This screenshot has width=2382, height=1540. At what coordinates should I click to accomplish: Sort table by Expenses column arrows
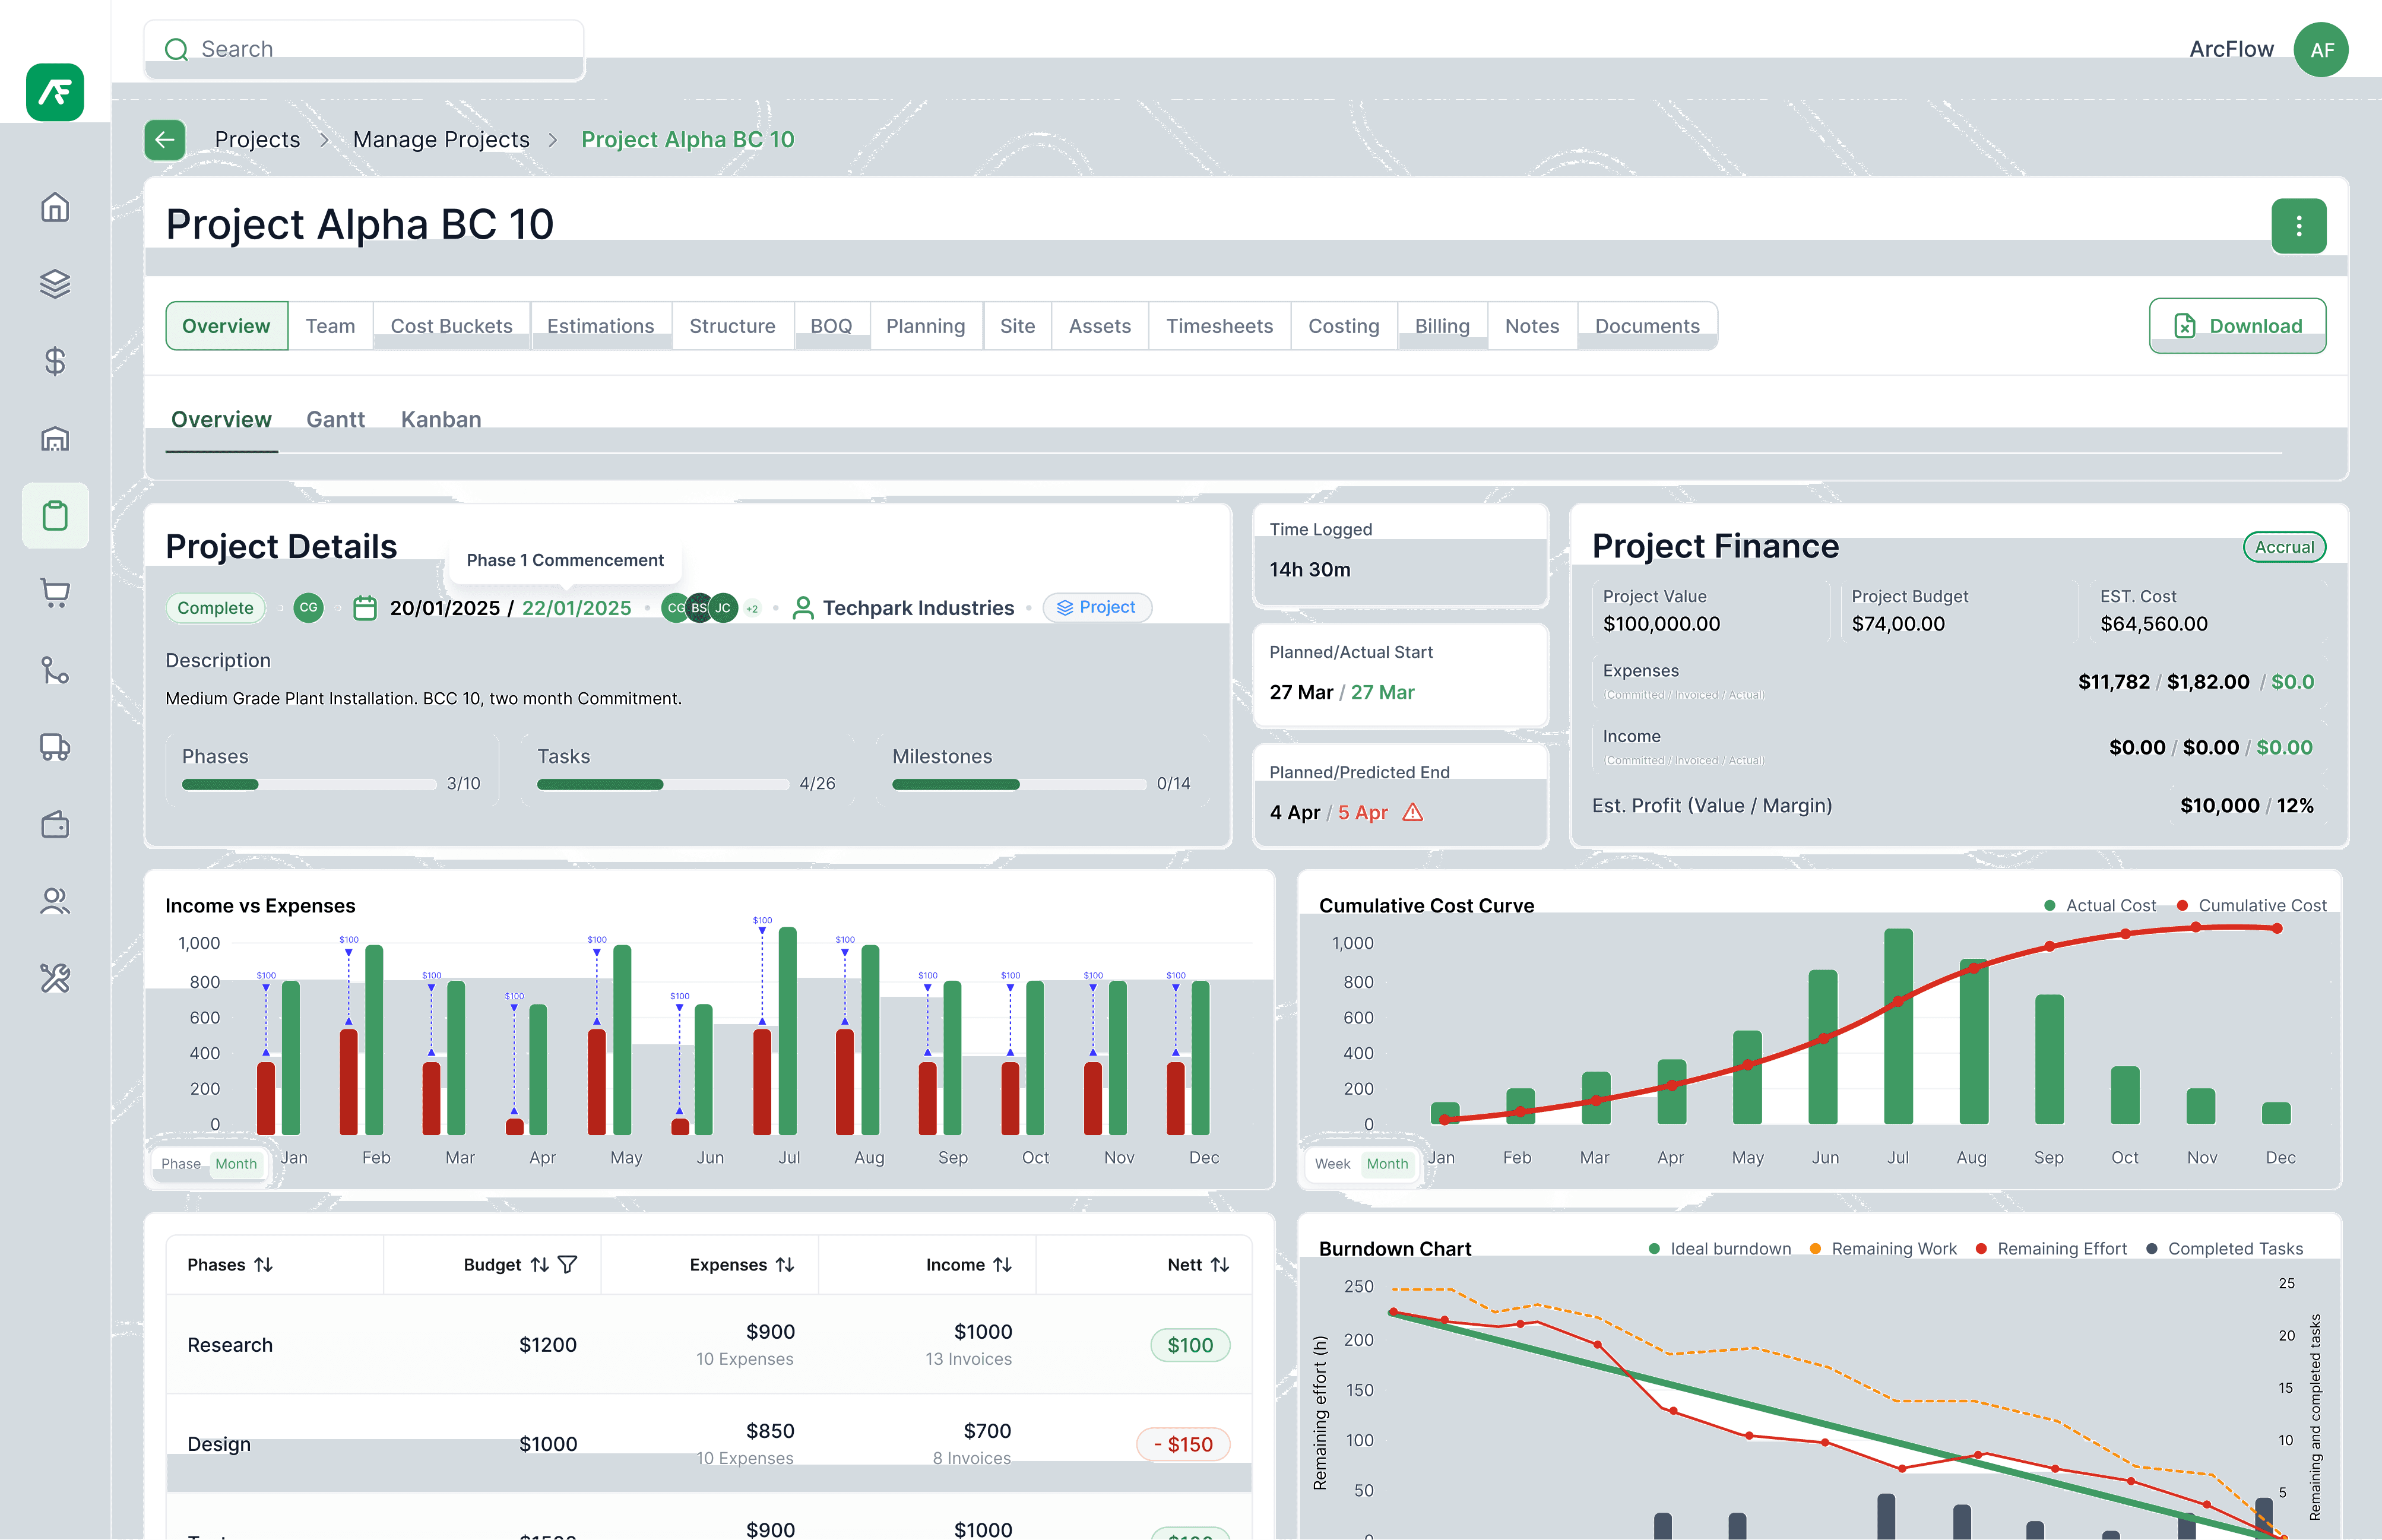(x=785, y=1265)
